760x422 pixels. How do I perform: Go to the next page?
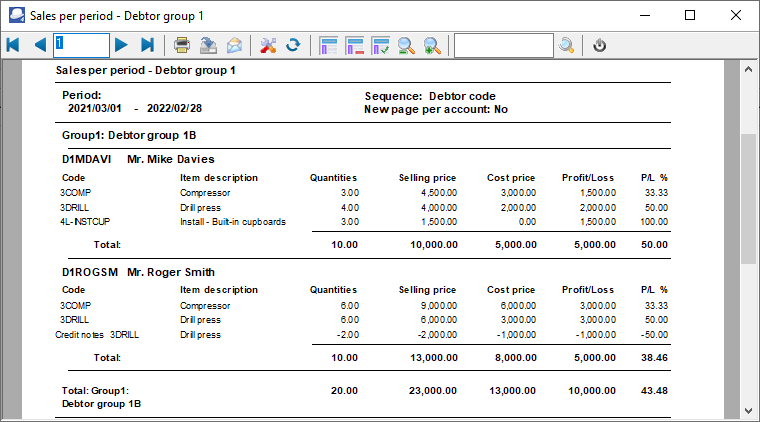tap(121, 45)
